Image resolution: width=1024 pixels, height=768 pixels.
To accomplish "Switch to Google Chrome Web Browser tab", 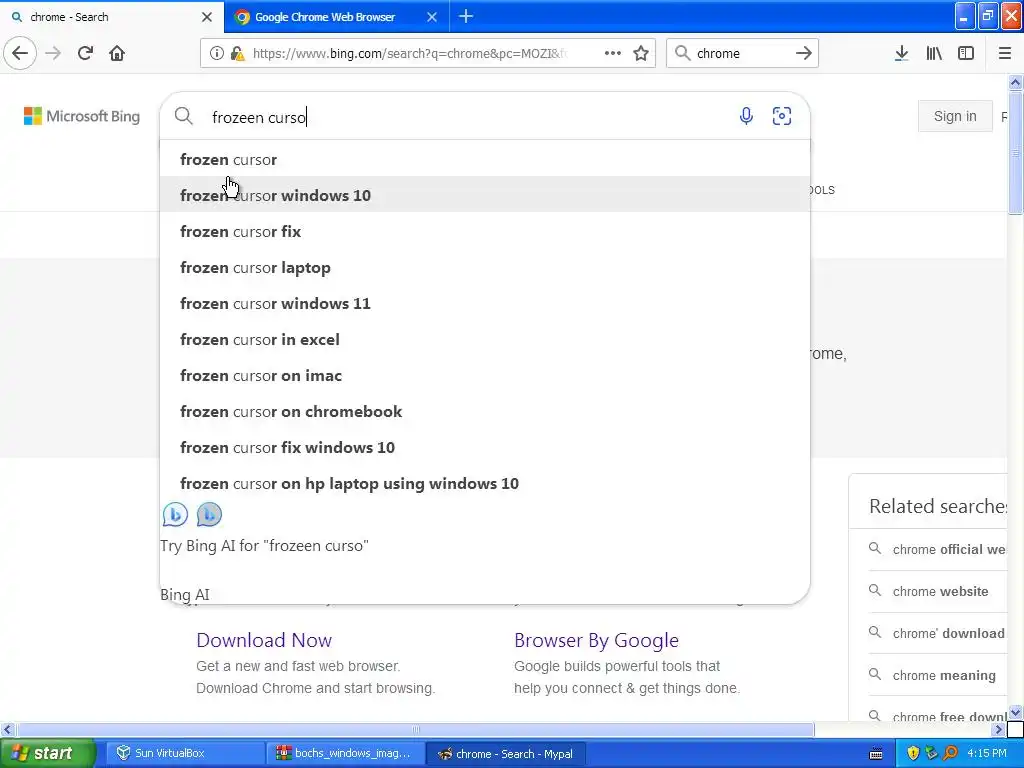I will (x=336, y=17).
